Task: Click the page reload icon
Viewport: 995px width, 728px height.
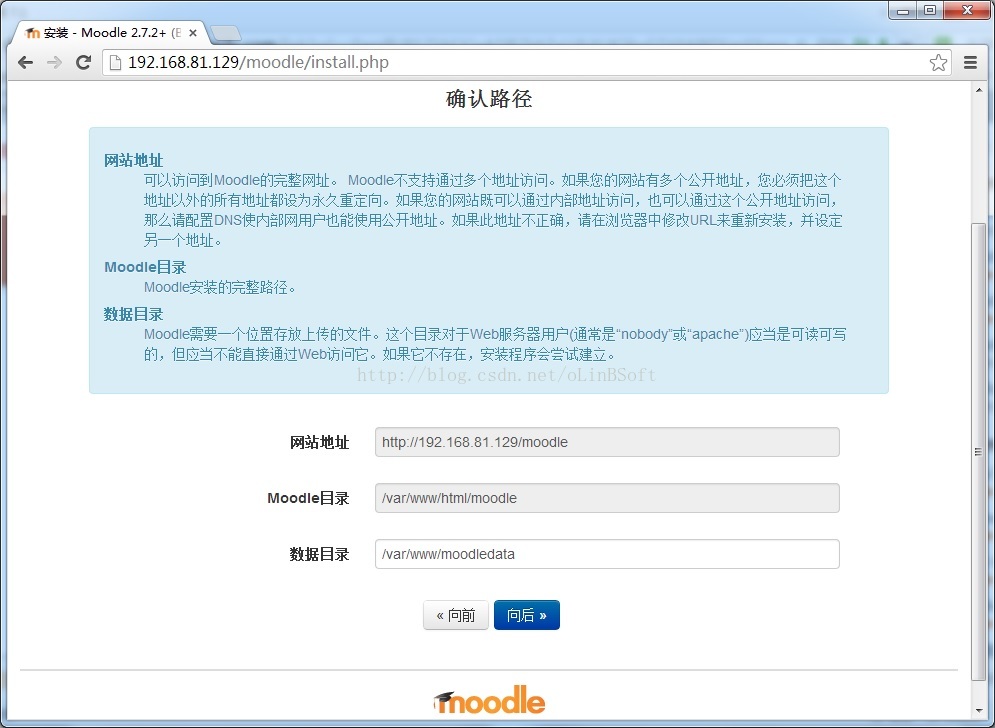Action: [x=84, y=62]
